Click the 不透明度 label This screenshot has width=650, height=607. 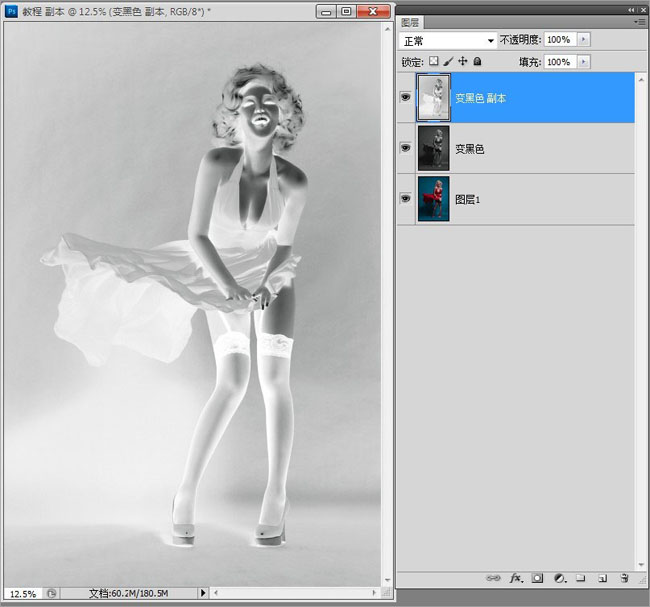point(520,40)
